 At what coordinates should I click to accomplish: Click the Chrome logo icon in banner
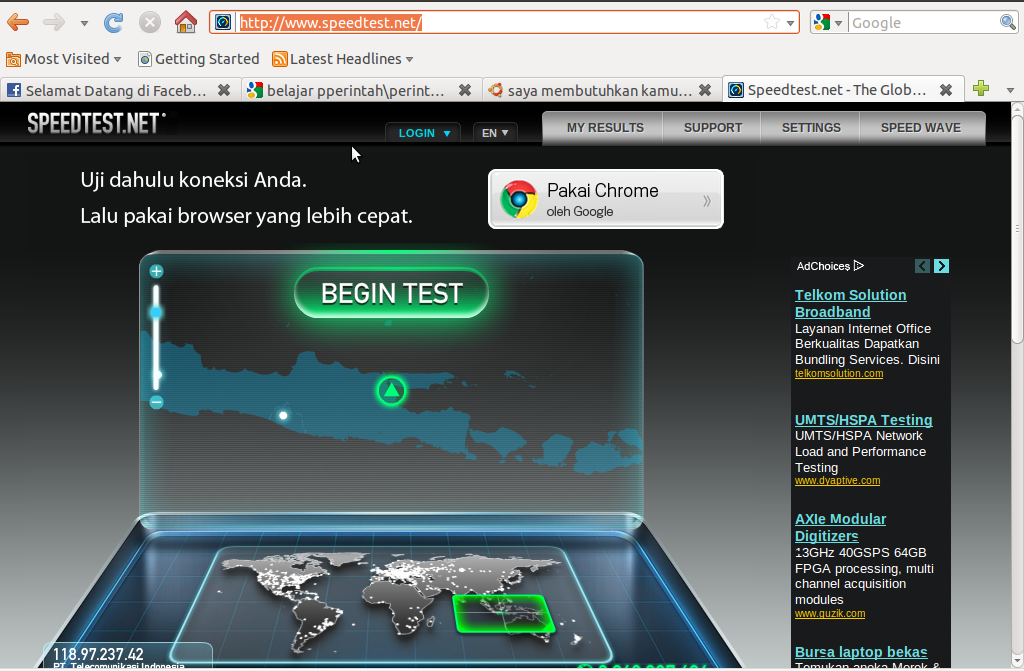click(x=519, y=199)
